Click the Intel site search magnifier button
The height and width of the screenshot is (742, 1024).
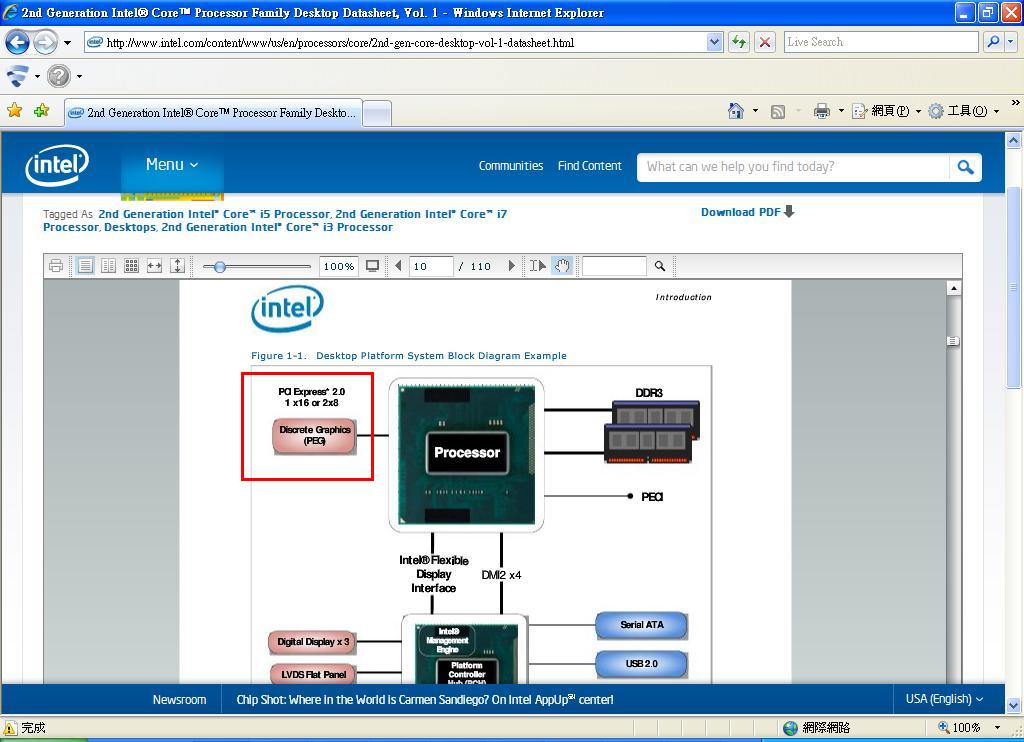pyautogui.click(x=965, y=167)
